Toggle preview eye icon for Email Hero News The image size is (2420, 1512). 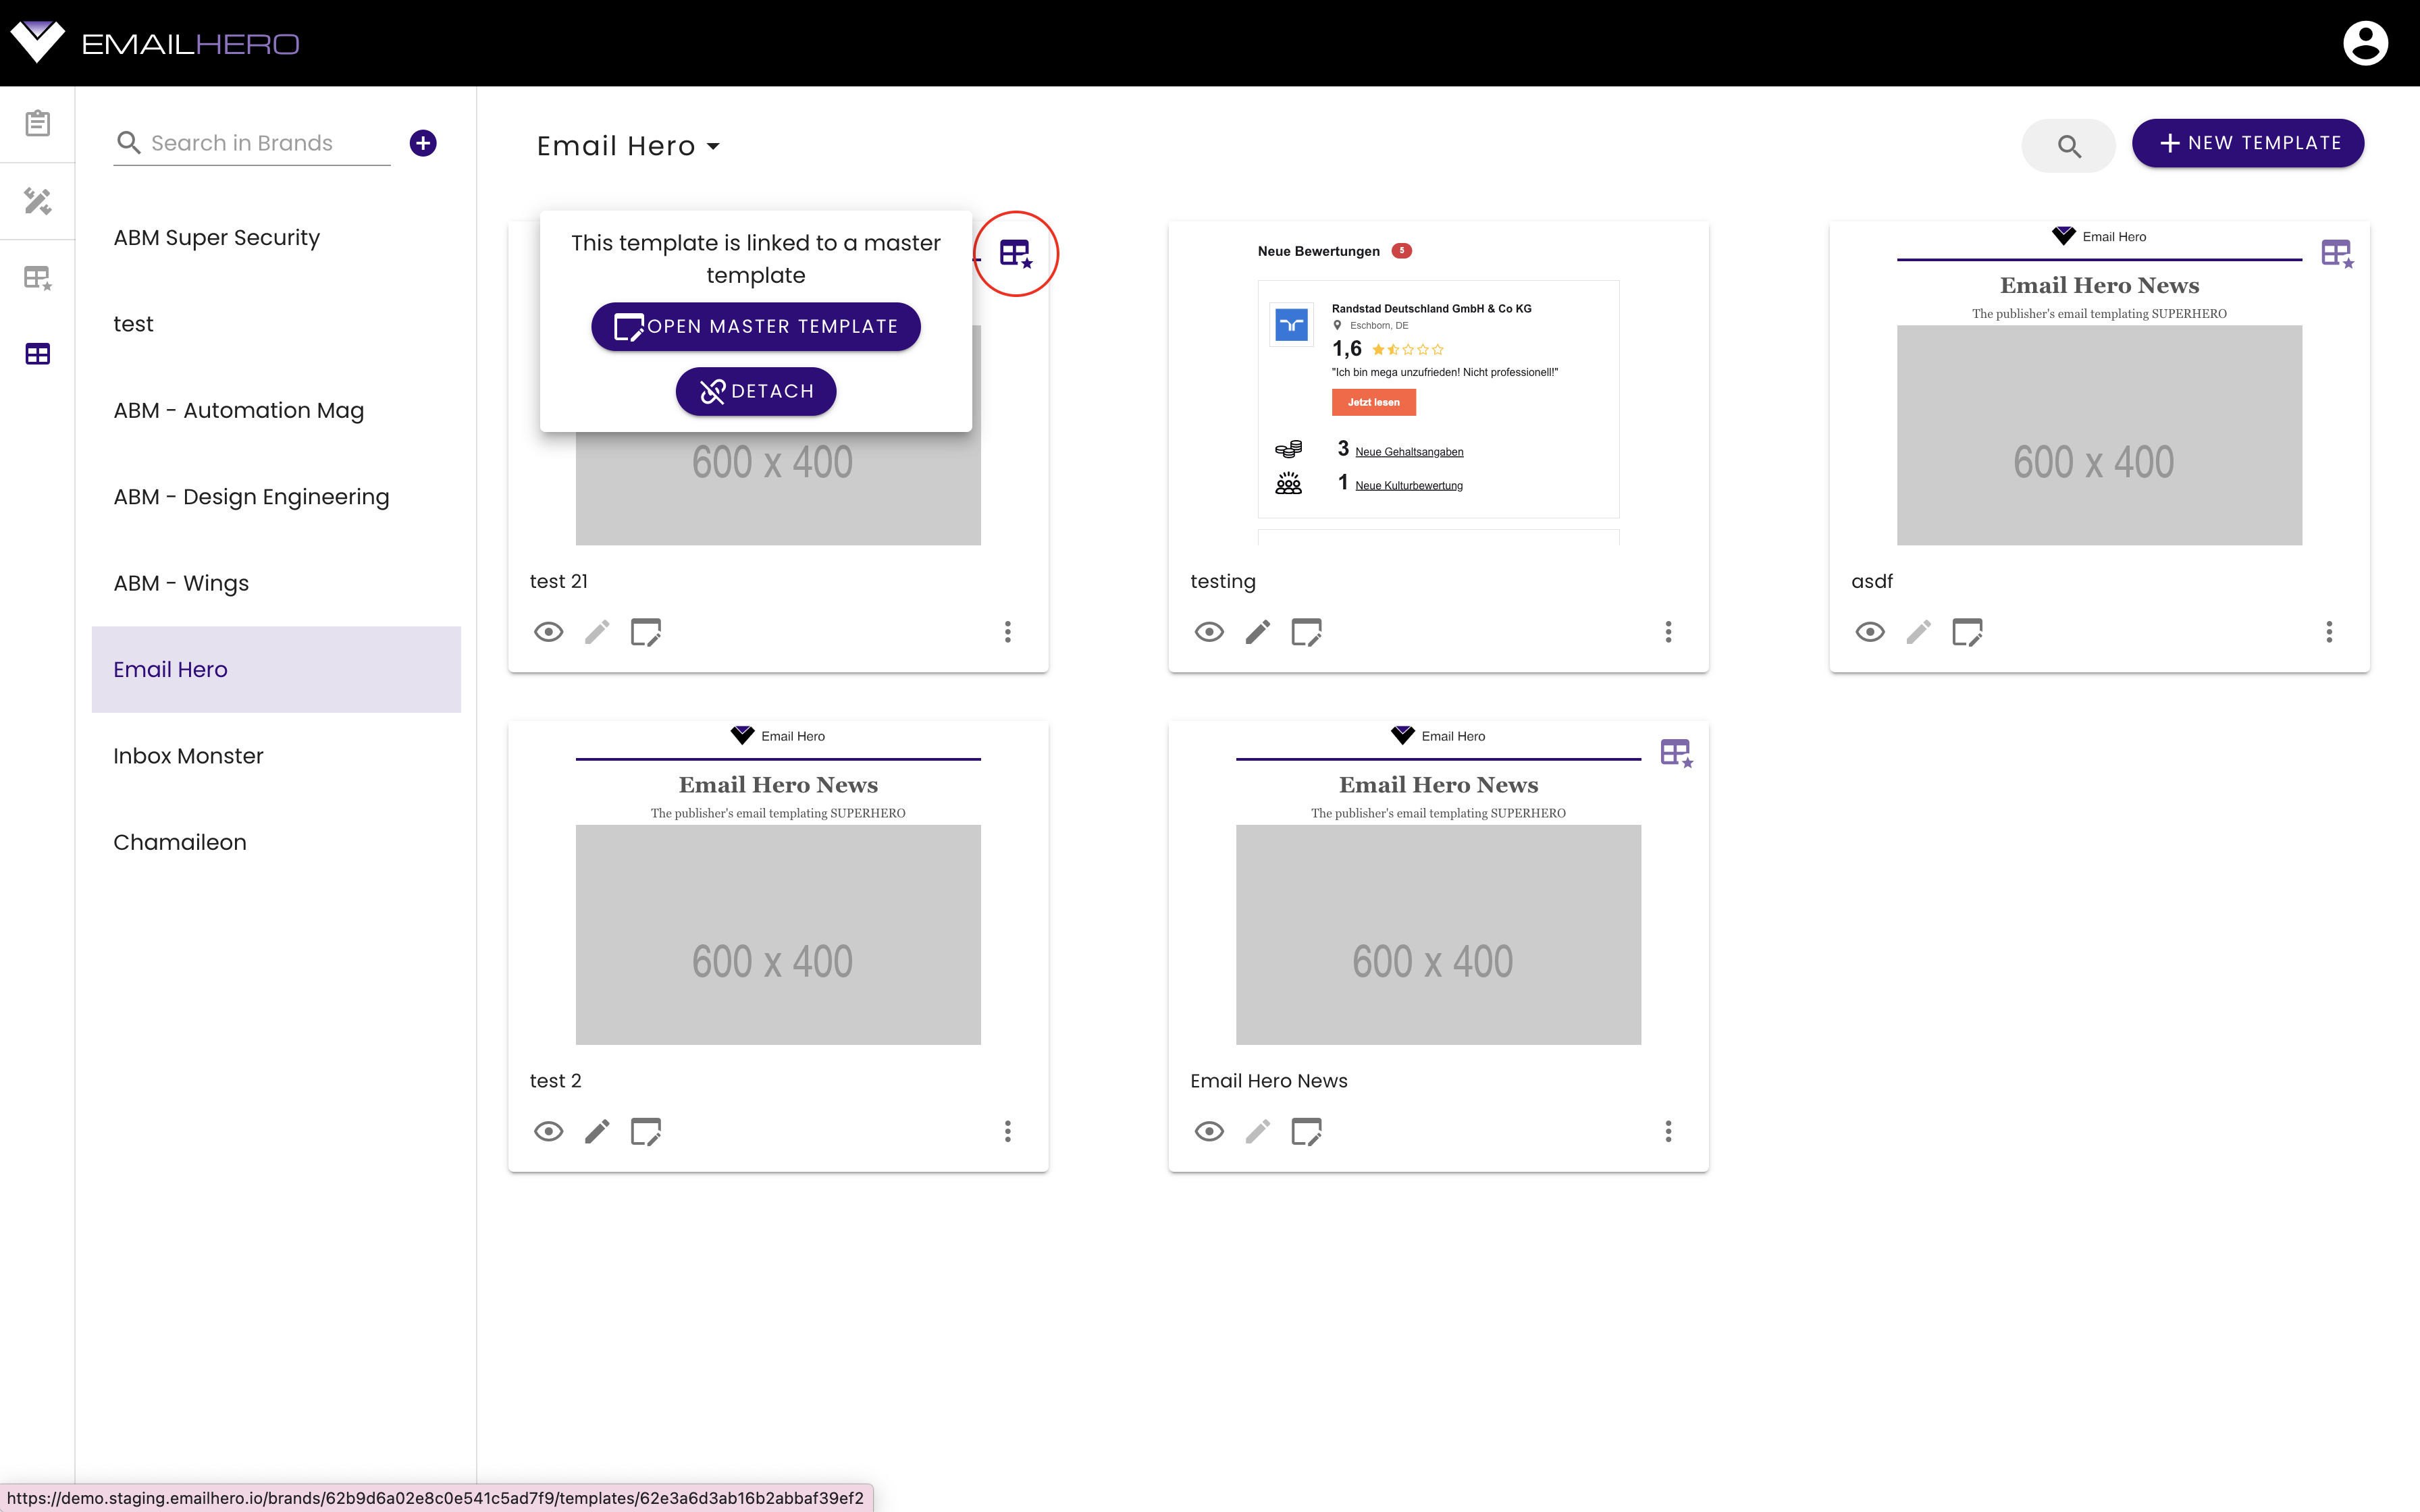coord(1209,1131)
